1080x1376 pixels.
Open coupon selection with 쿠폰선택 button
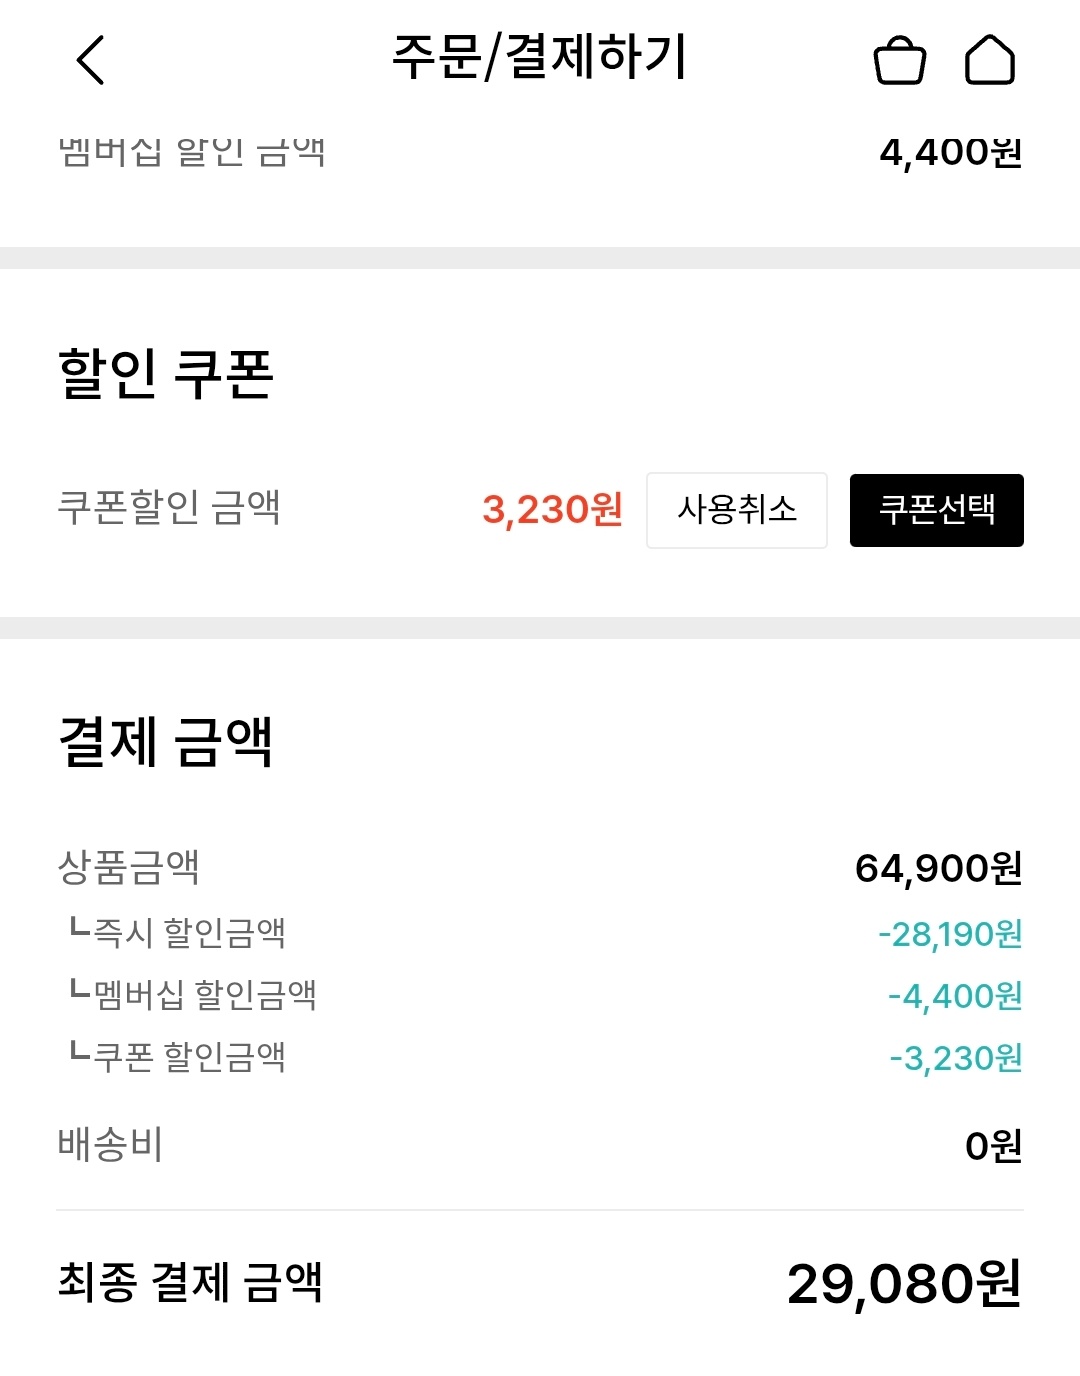coord(937,510)
